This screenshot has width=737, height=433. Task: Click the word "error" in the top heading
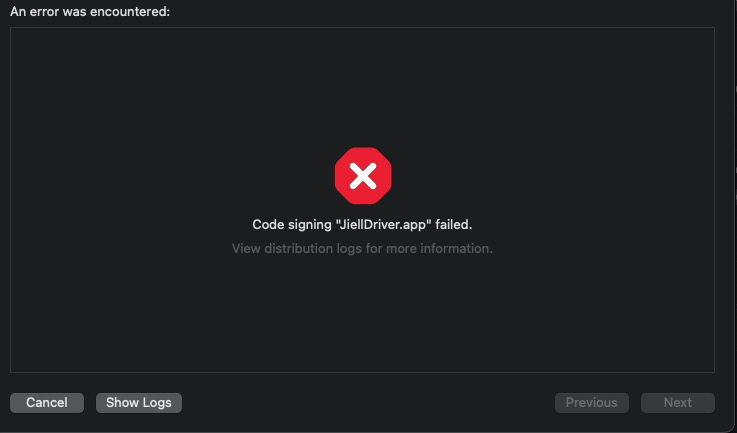pos(44,11)
